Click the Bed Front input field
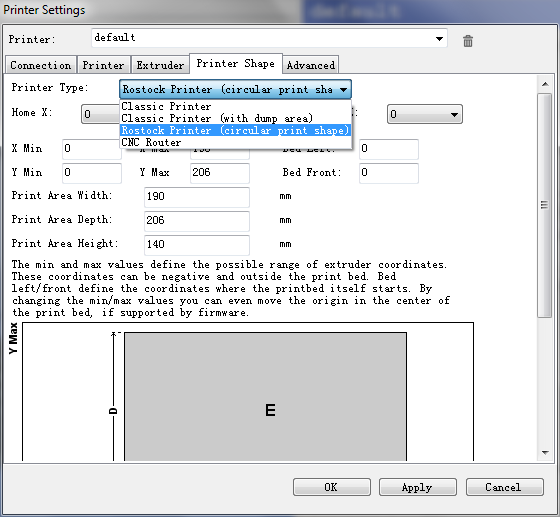 tap(389, 173)
